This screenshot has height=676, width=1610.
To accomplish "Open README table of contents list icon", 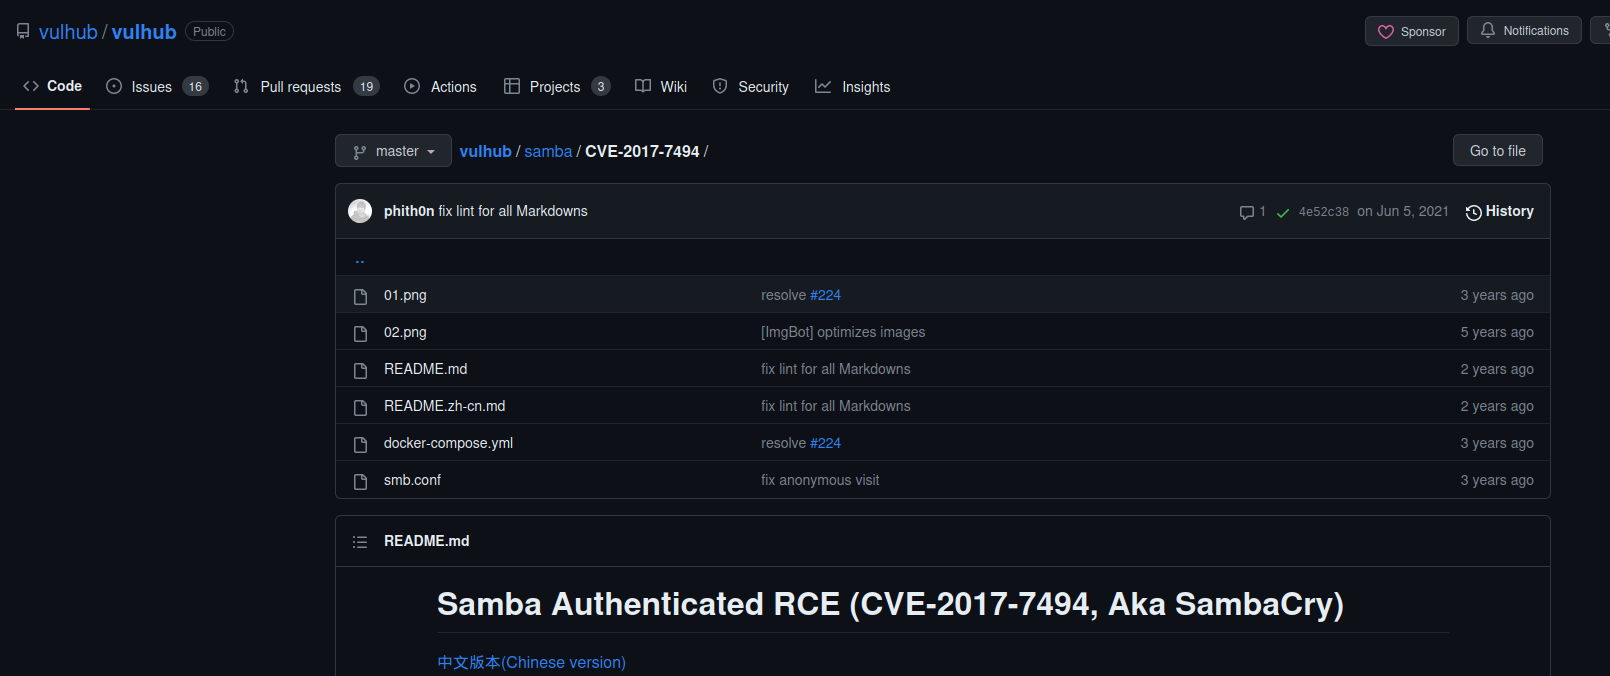I will pos(360,541).
